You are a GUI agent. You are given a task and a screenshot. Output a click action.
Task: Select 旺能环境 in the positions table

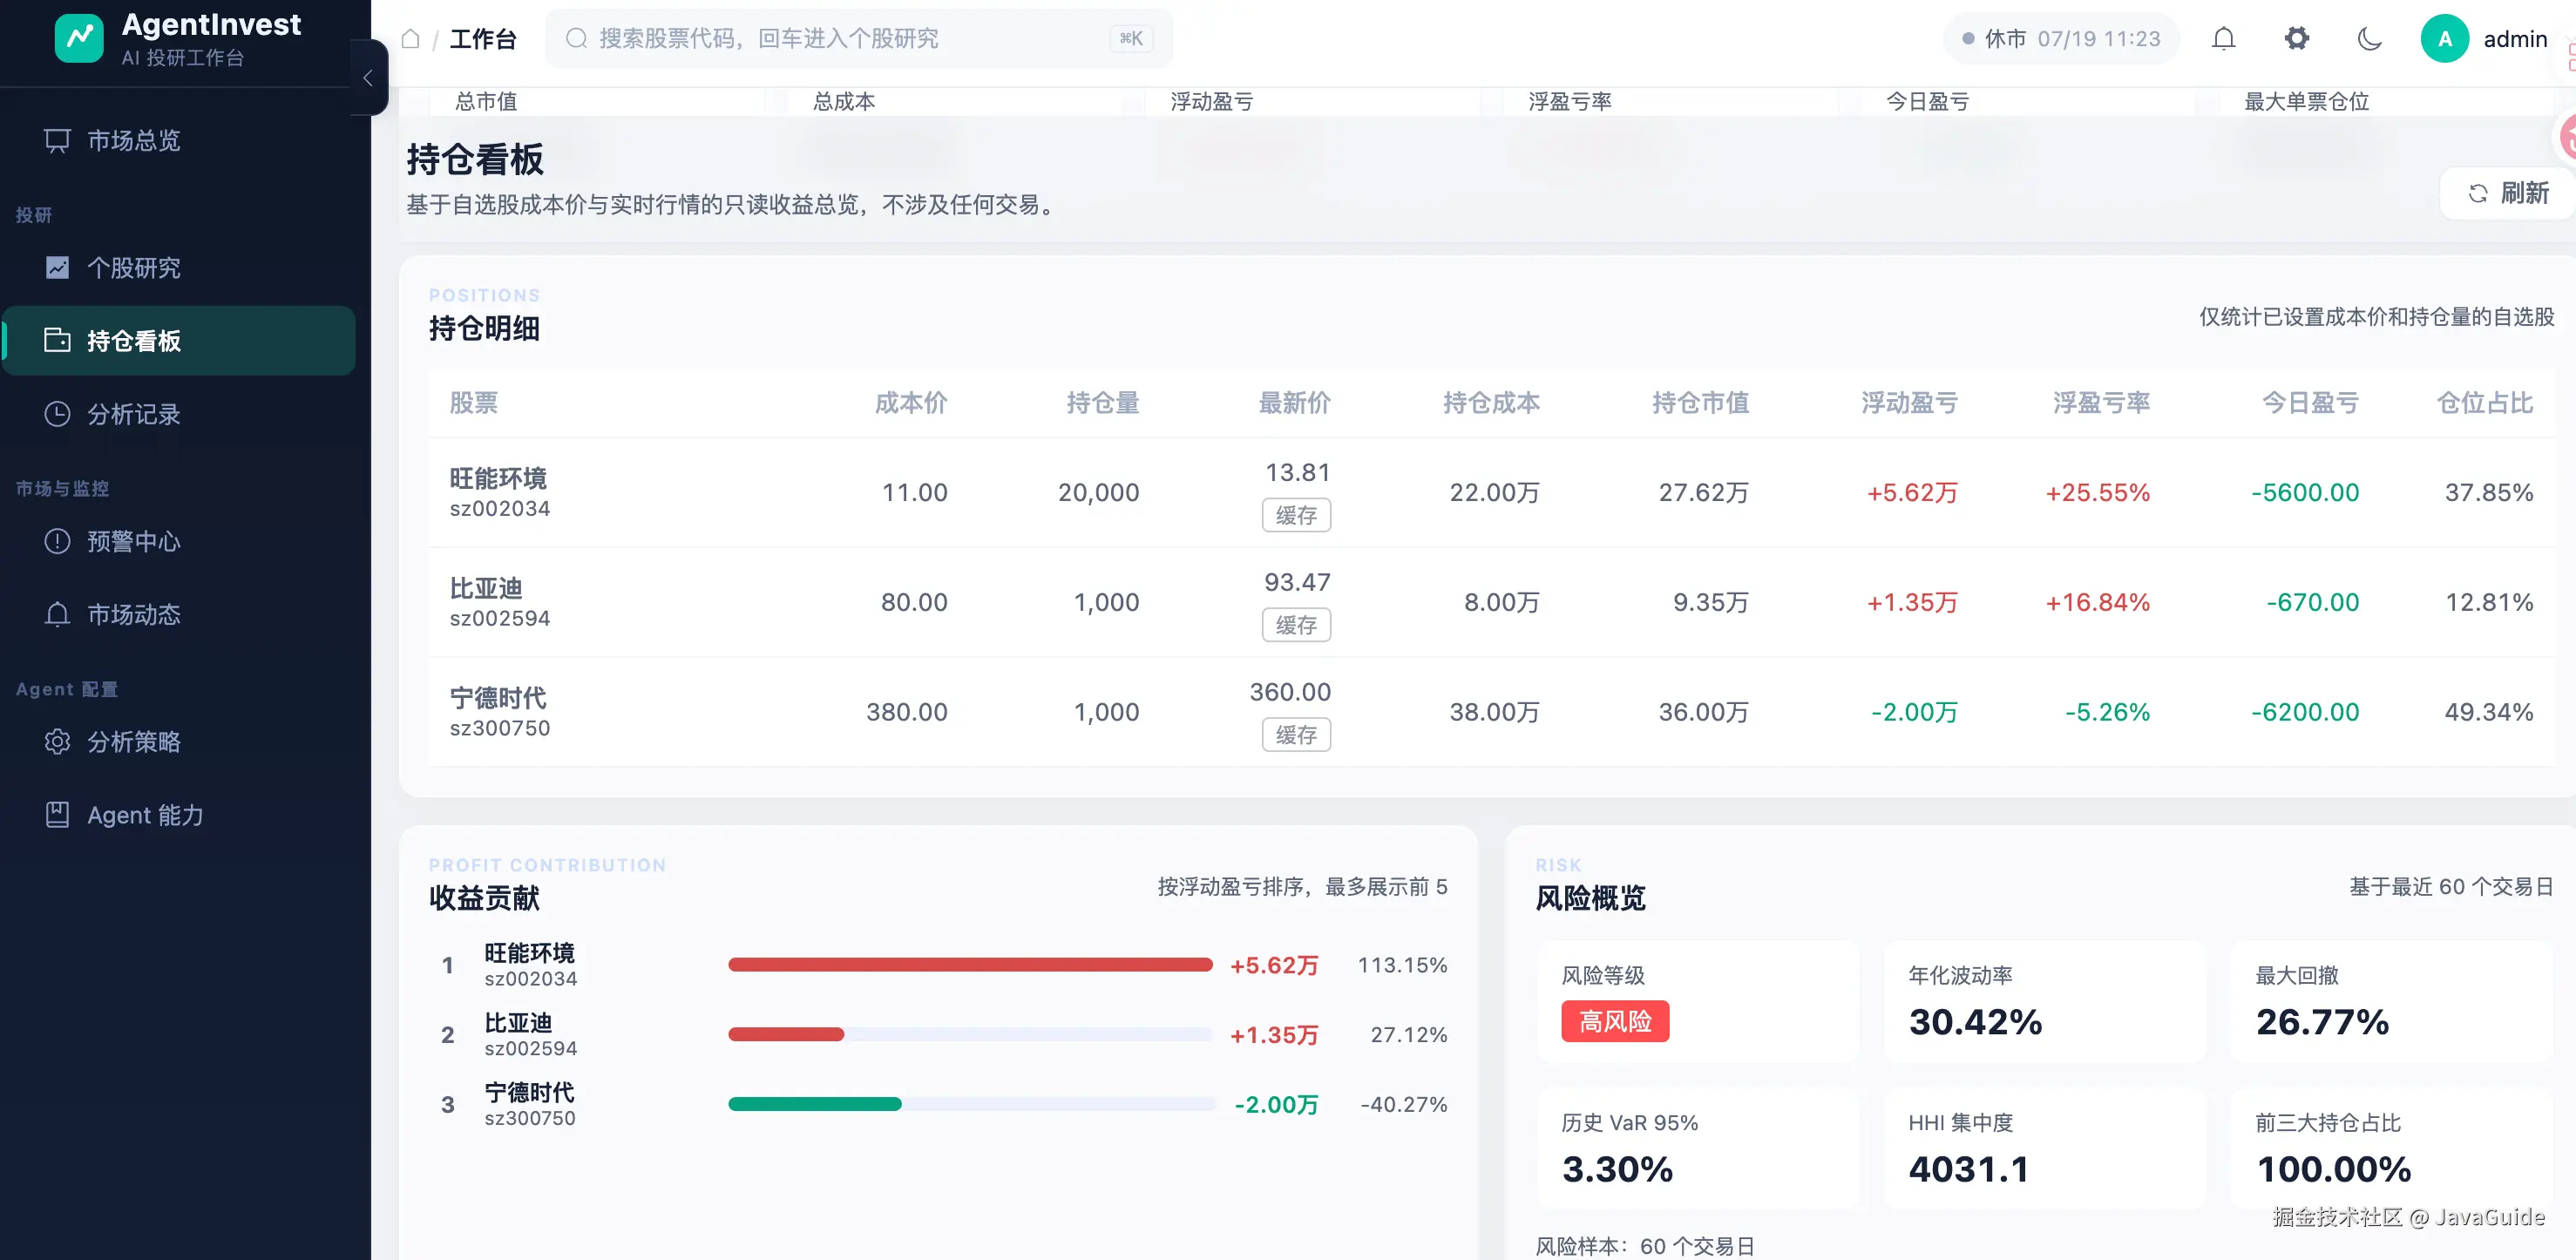pyautogui.click(x=498, y=479)
